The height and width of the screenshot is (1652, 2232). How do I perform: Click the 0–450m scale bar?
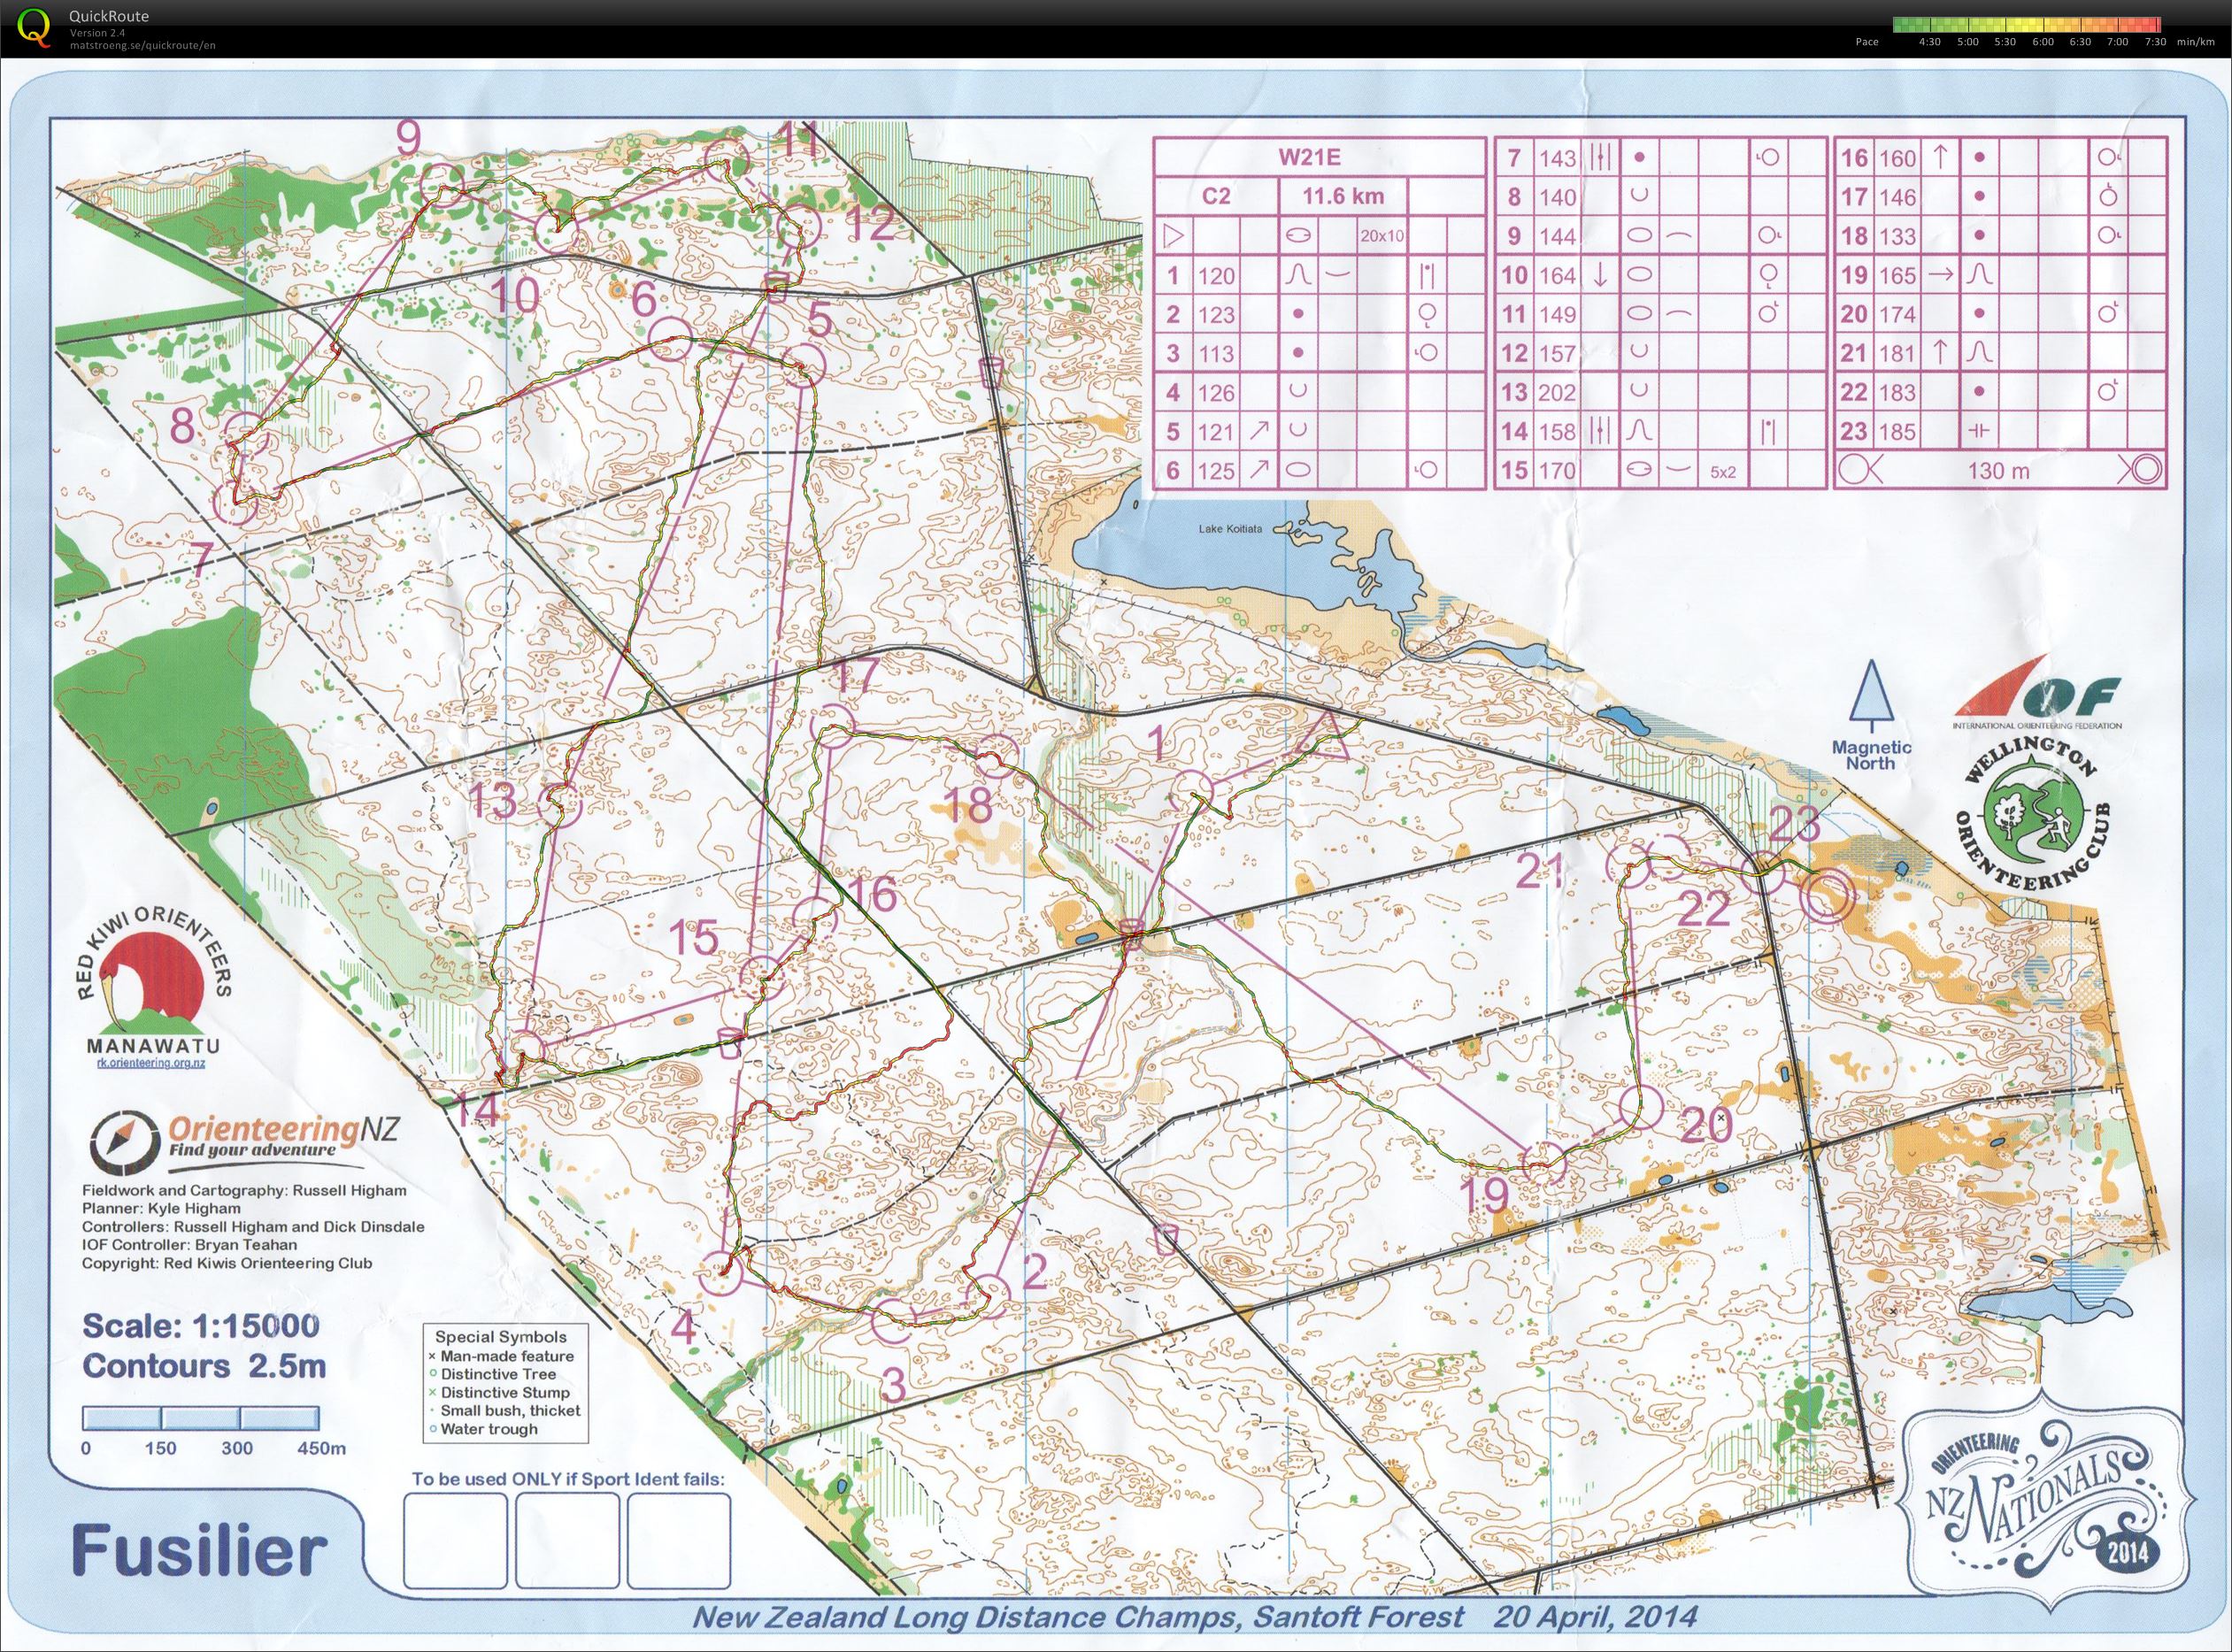(202, 1418)
